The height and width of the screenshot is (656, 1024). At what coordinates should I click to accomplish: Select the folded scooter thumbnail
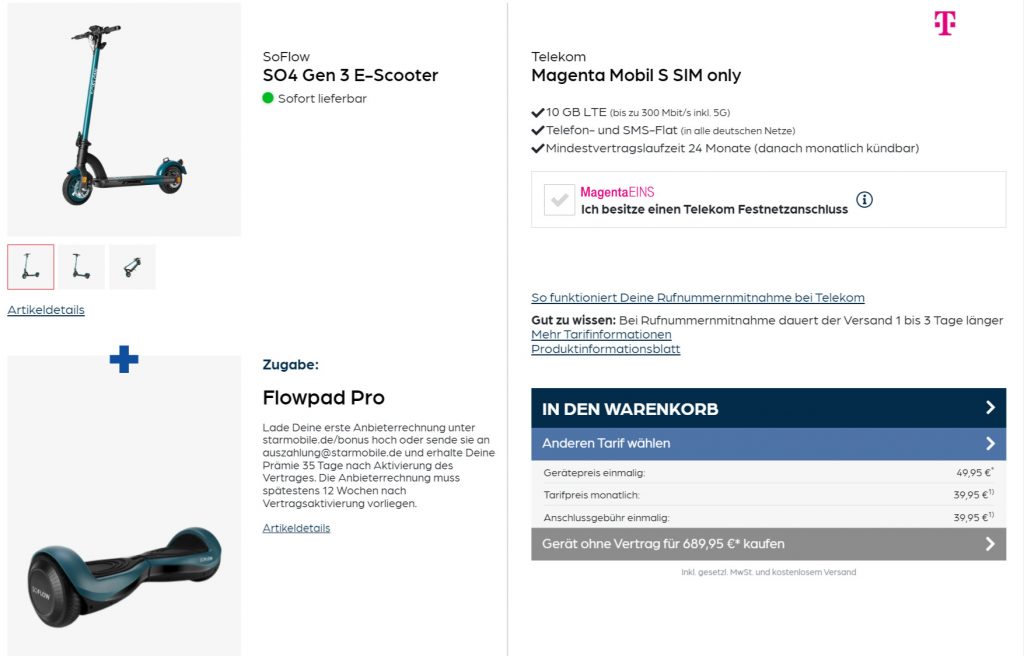132,266
